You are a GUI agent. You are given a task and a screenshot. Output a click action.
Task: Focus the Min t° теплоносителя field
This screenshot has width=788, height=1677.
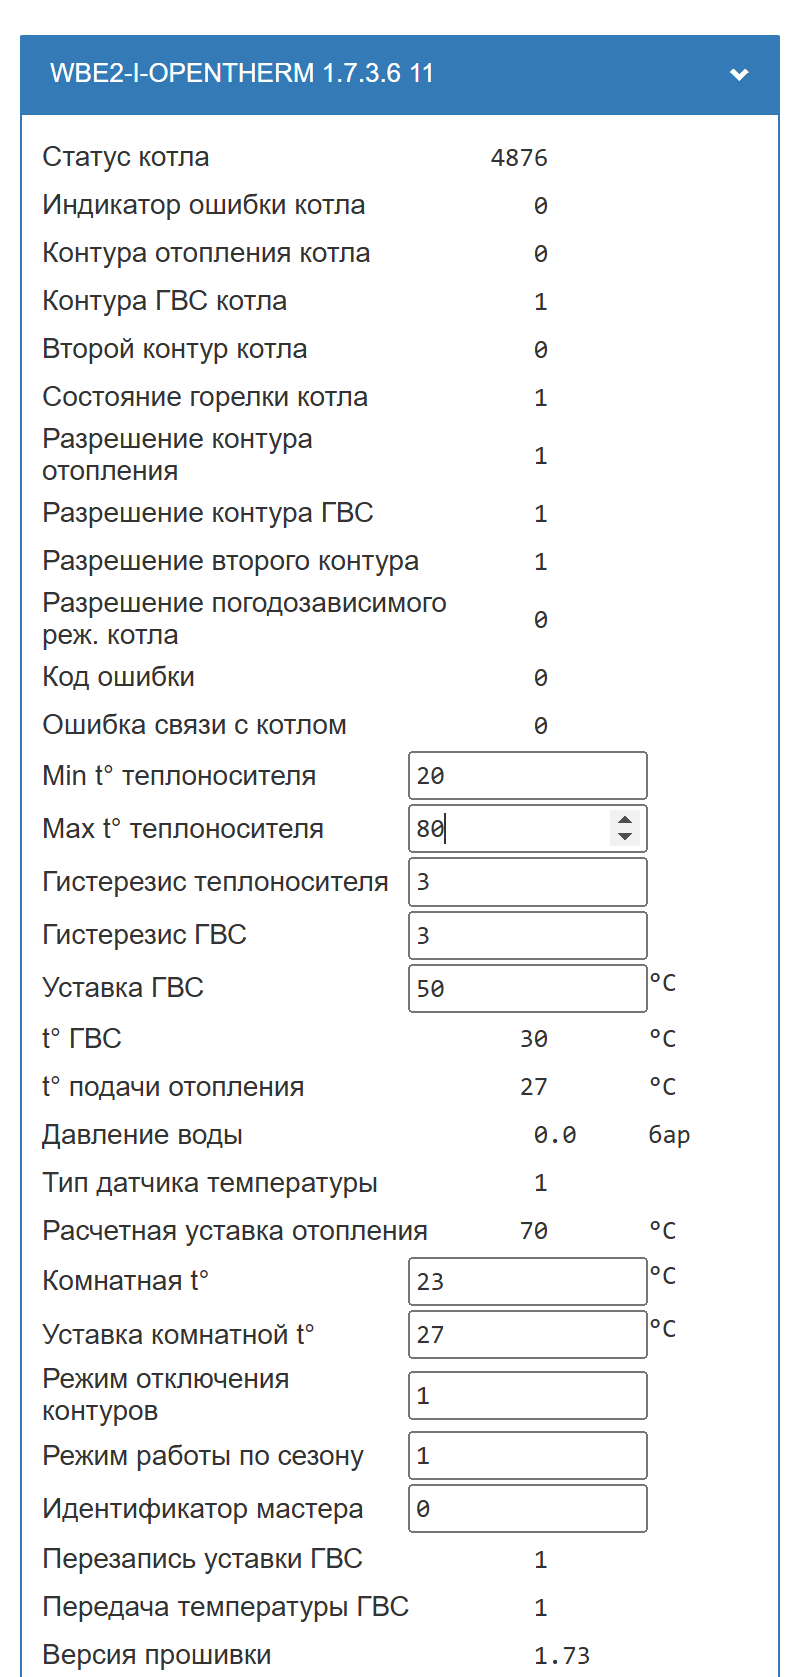[528, 776]
